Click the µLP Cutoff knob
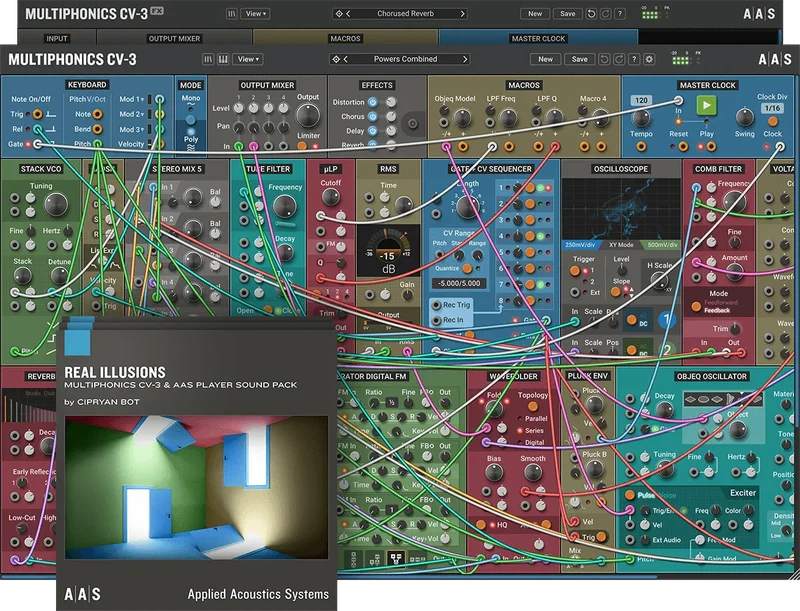The height and width of the screenshot is (611, 800). pyautogui.click(x=331, y=197)
